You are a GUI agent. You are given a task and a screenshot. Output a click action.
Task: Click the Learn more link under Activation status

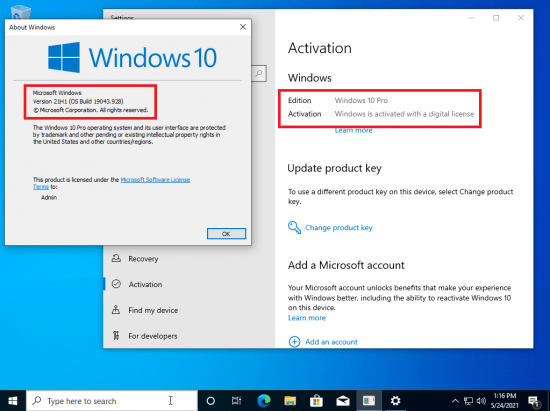[353, 130]
